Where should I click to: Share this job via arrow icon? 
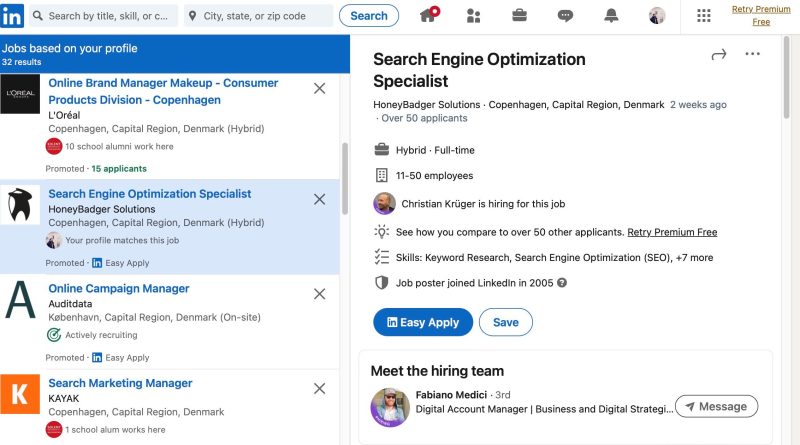718,54
